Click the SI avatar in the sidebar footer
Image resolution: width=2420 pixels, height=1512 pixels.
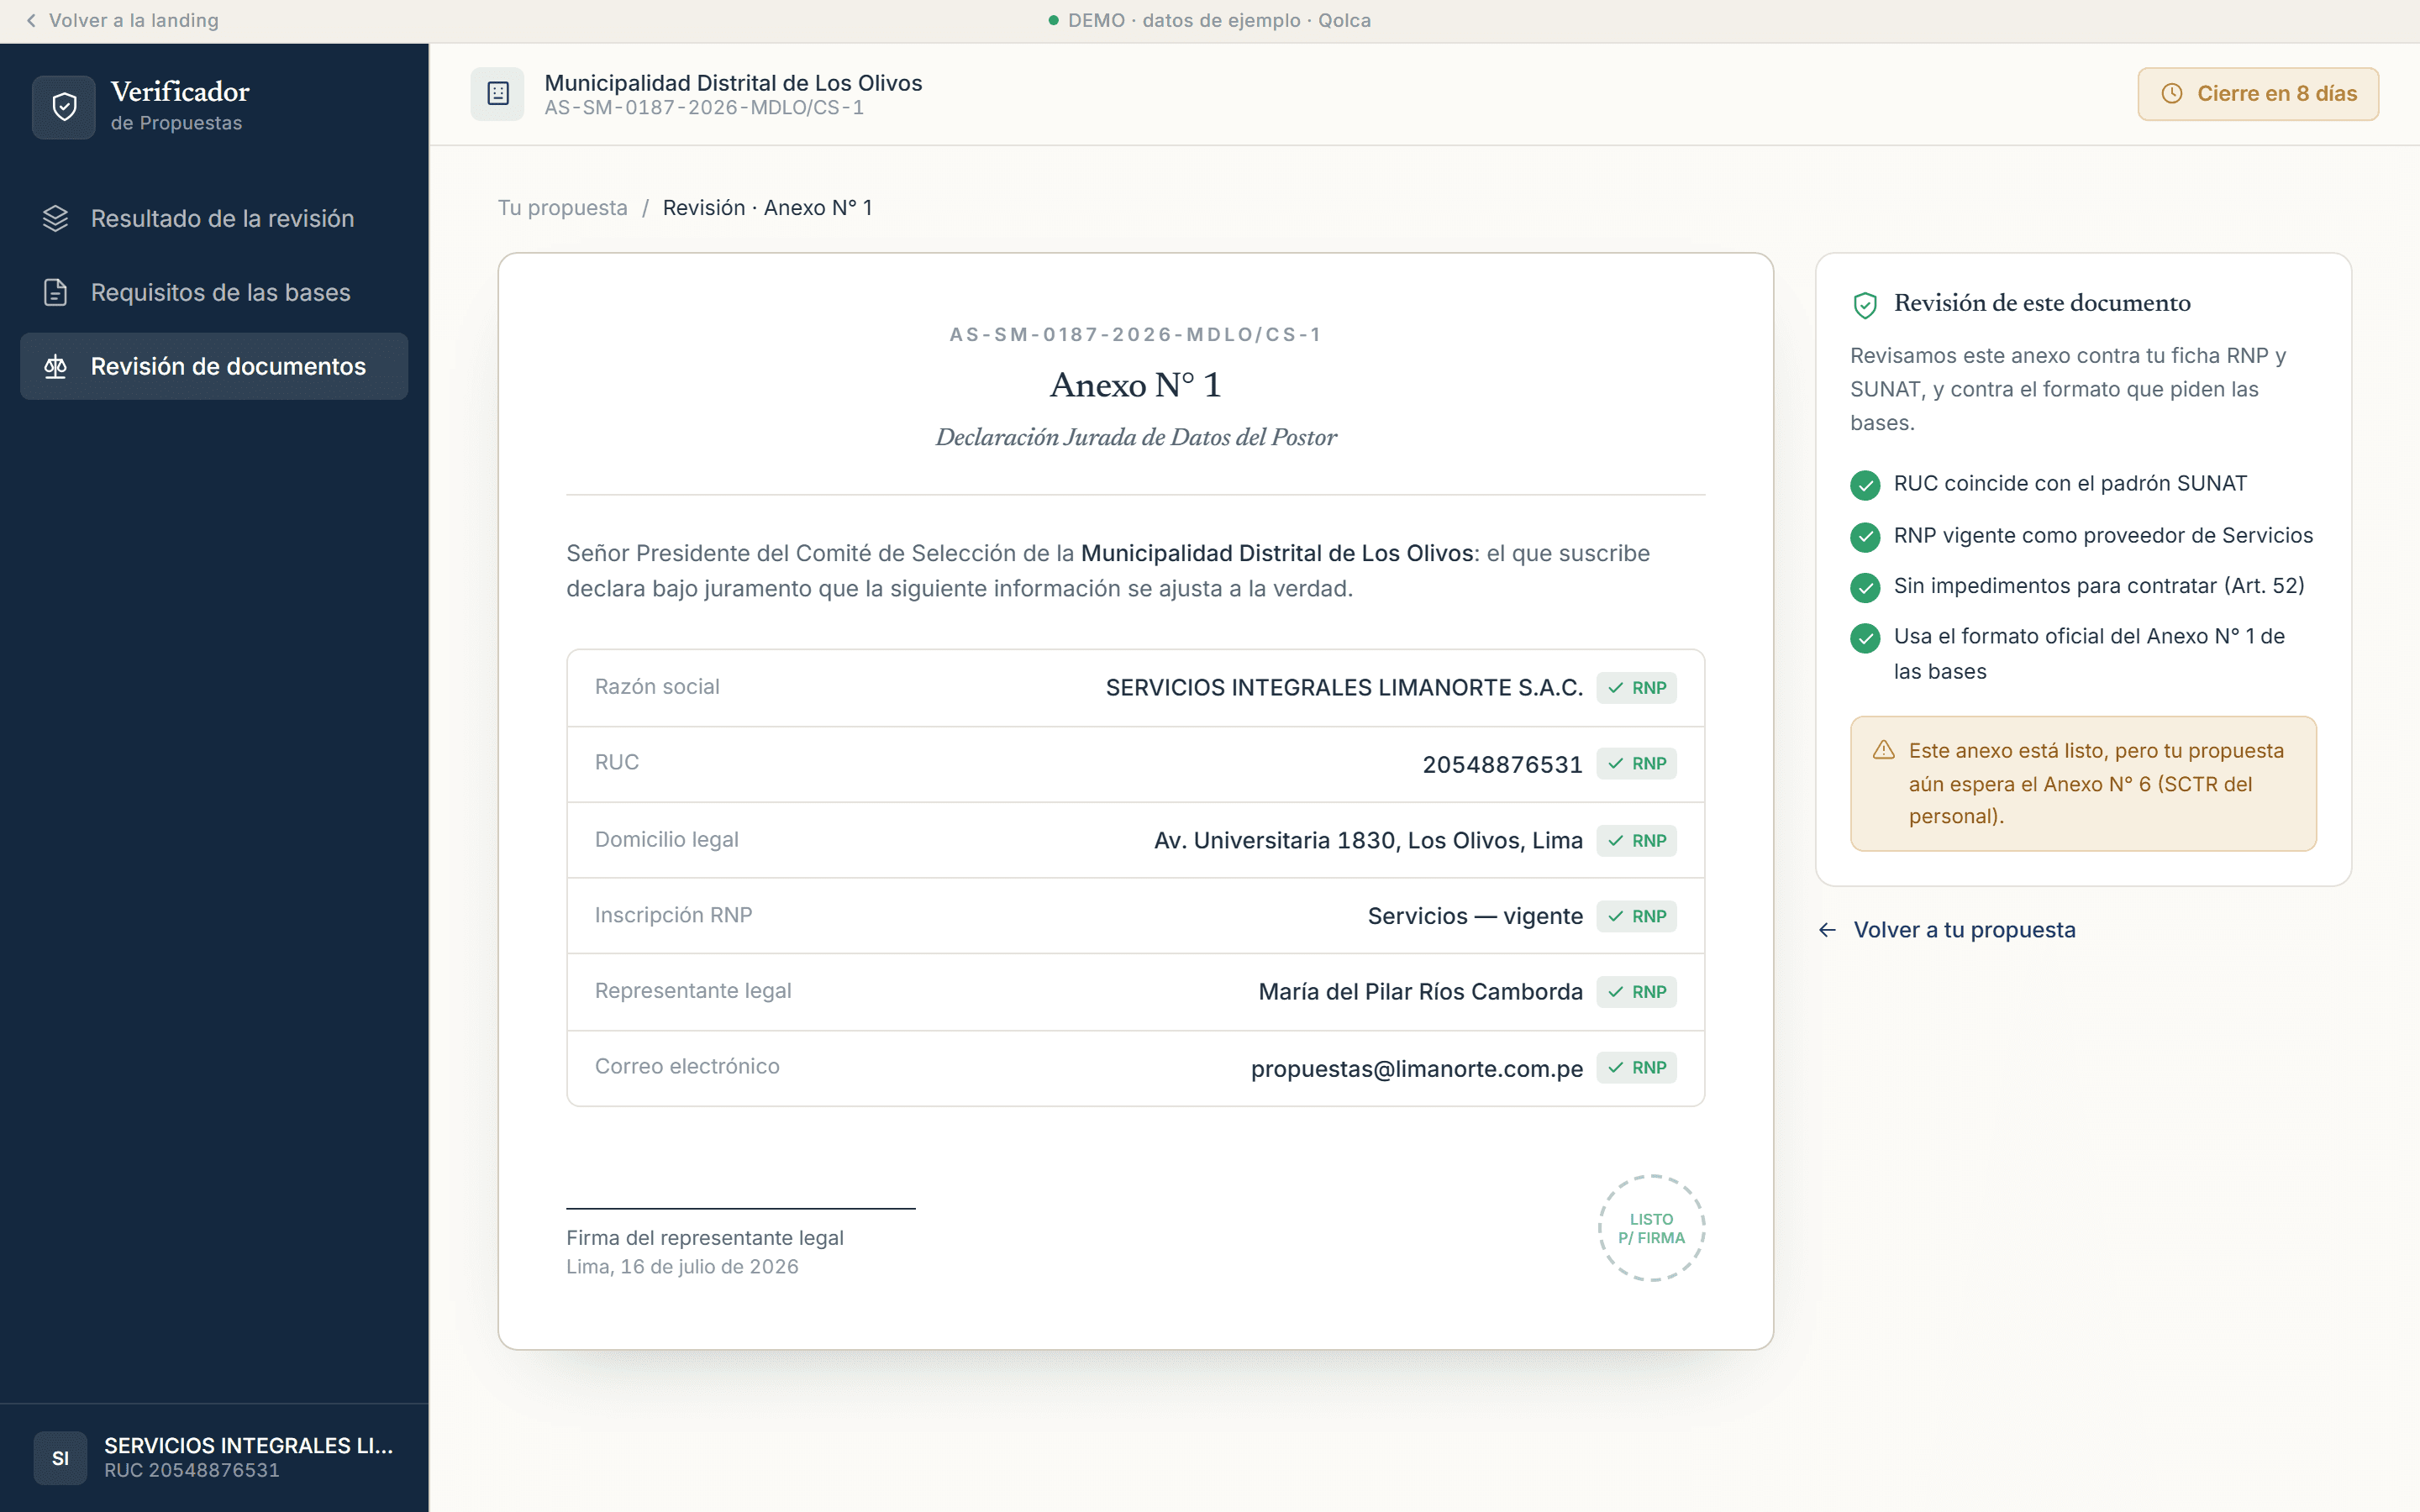(60, 1458)
